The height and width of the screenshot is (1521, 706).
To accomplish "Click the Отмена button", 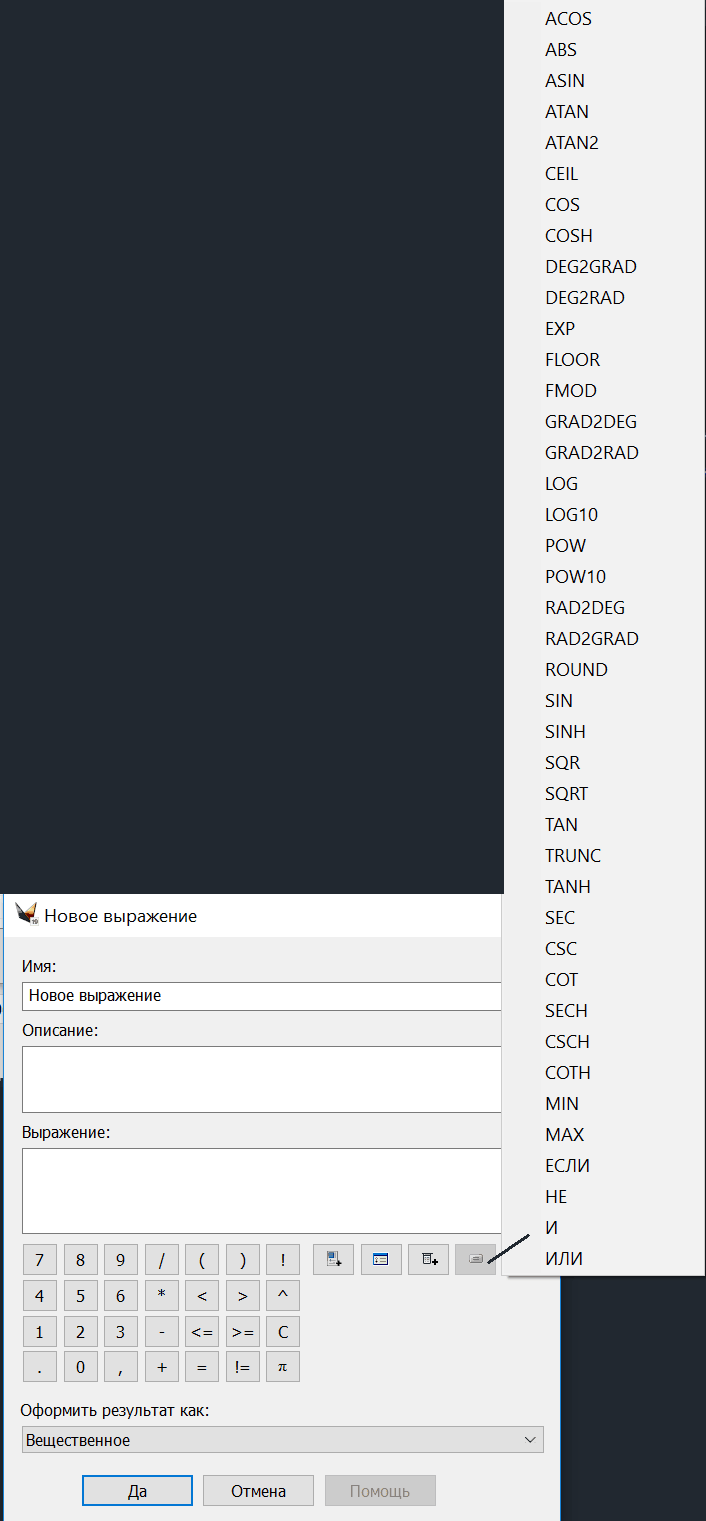I will tap(258, 1491).
